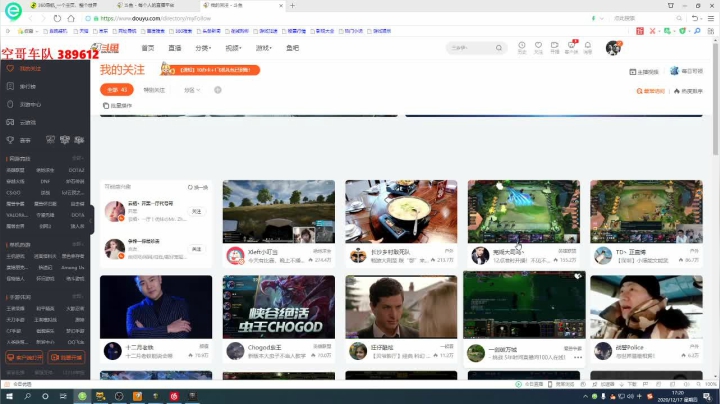Click the 我要开播 button in sidebar
This screenshot has height=404, width=720.
[x=67, y=357]
